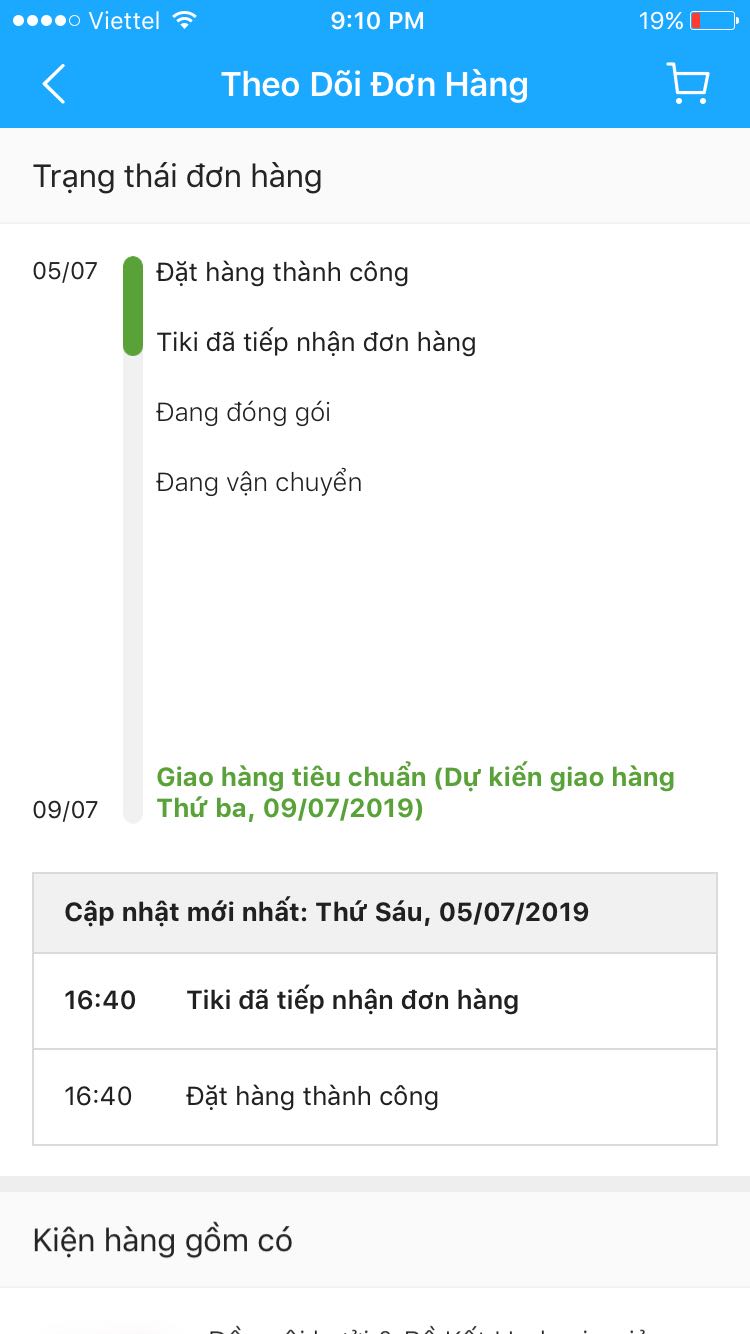Select the 'Đặt hàng thành công' milestone
The height and width of the screenshot is (1334, 750).
pos(282,272)
